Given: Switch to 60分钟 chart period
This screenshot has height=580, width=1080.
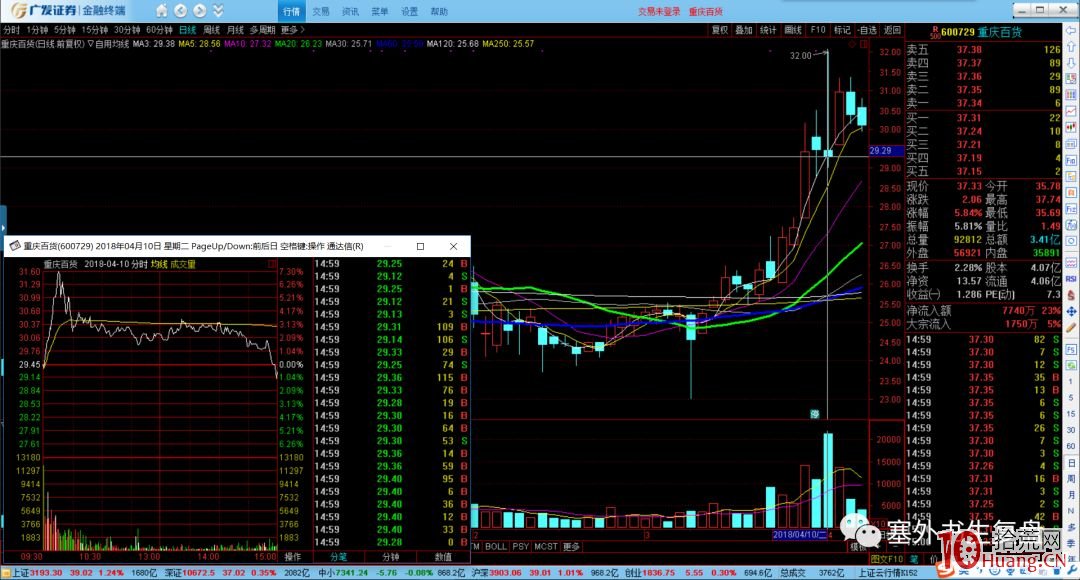Looking at the screenshot, I should pos(160,30).
